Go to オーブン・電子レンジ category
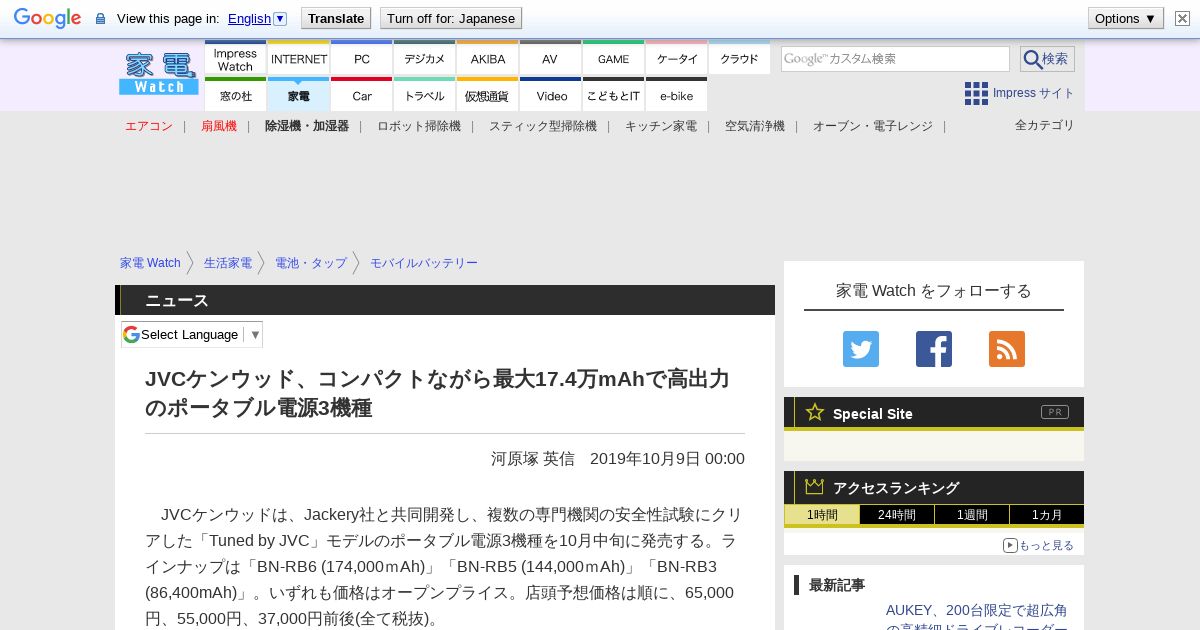1200x630 pixels. pyautogui.click(x=873, y=126)
